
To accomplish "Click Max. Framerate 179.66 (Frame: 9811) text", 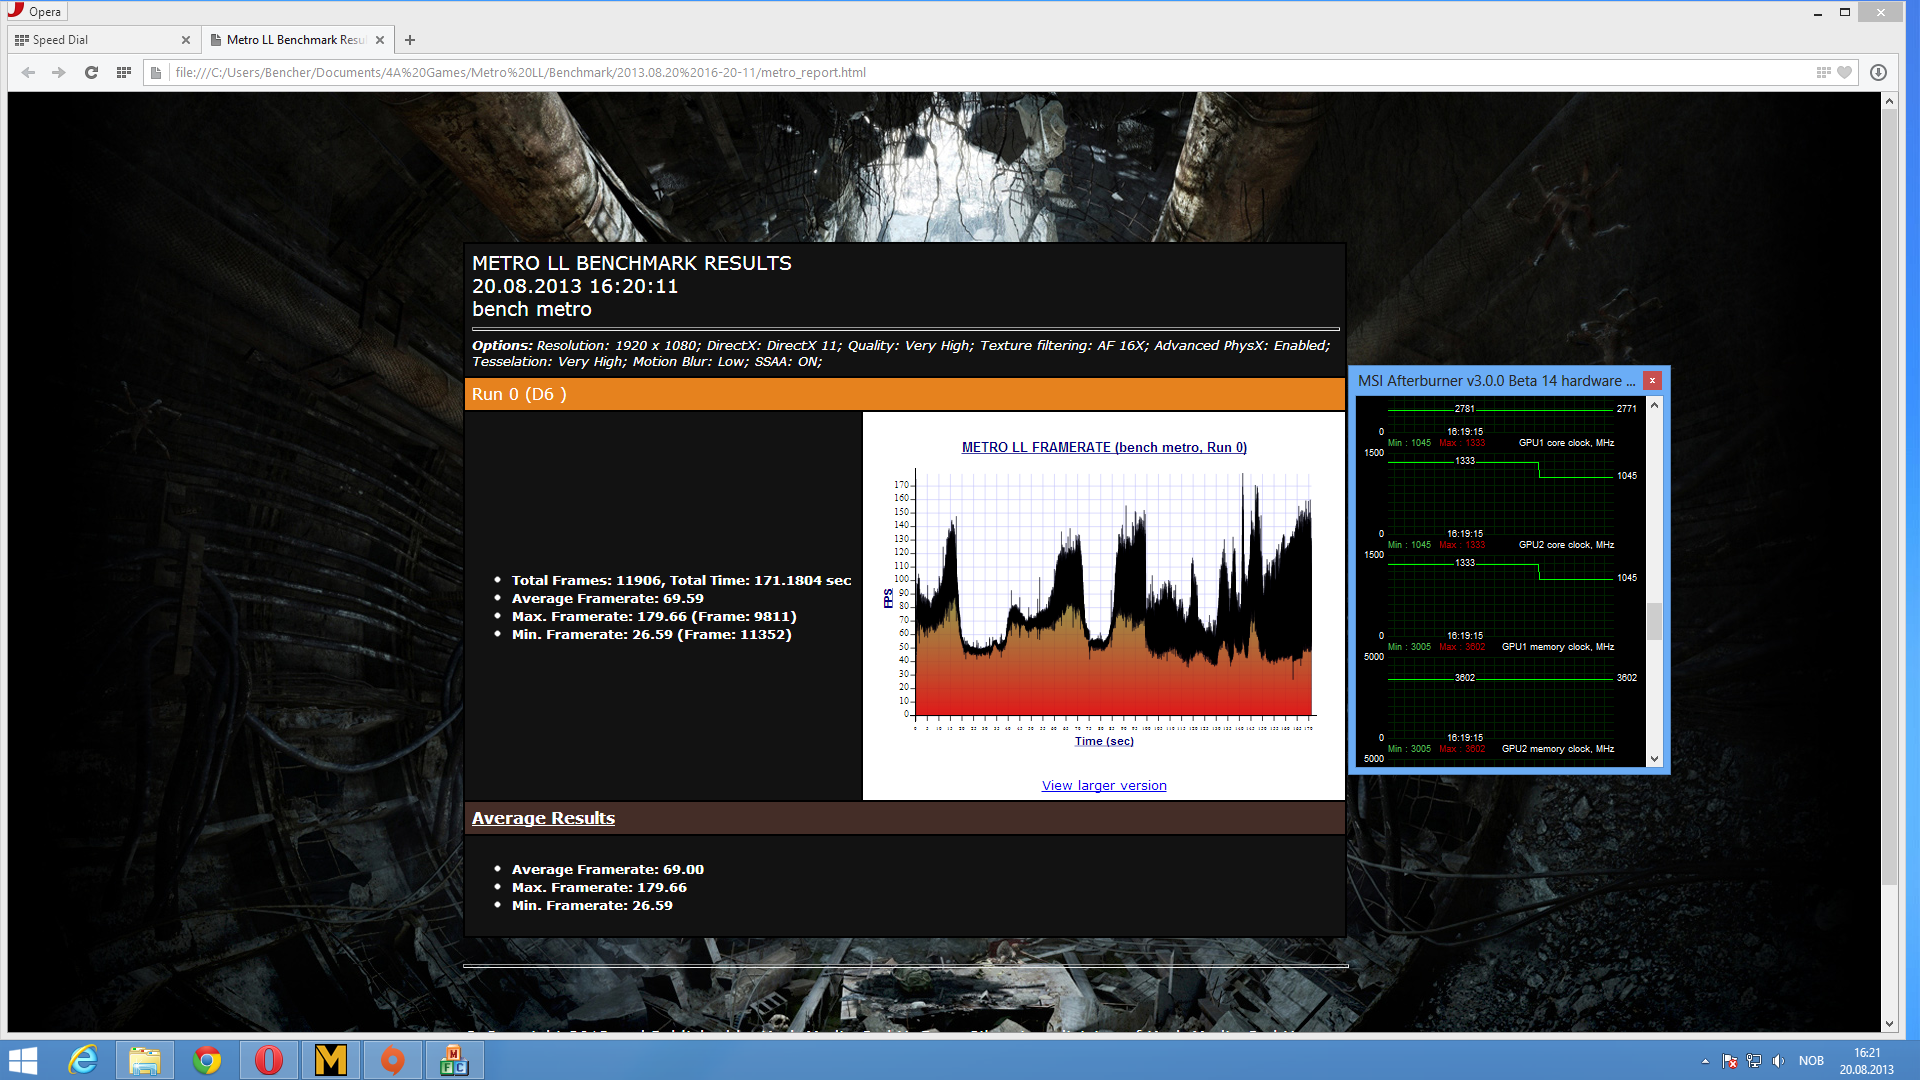I will point(654,617).
